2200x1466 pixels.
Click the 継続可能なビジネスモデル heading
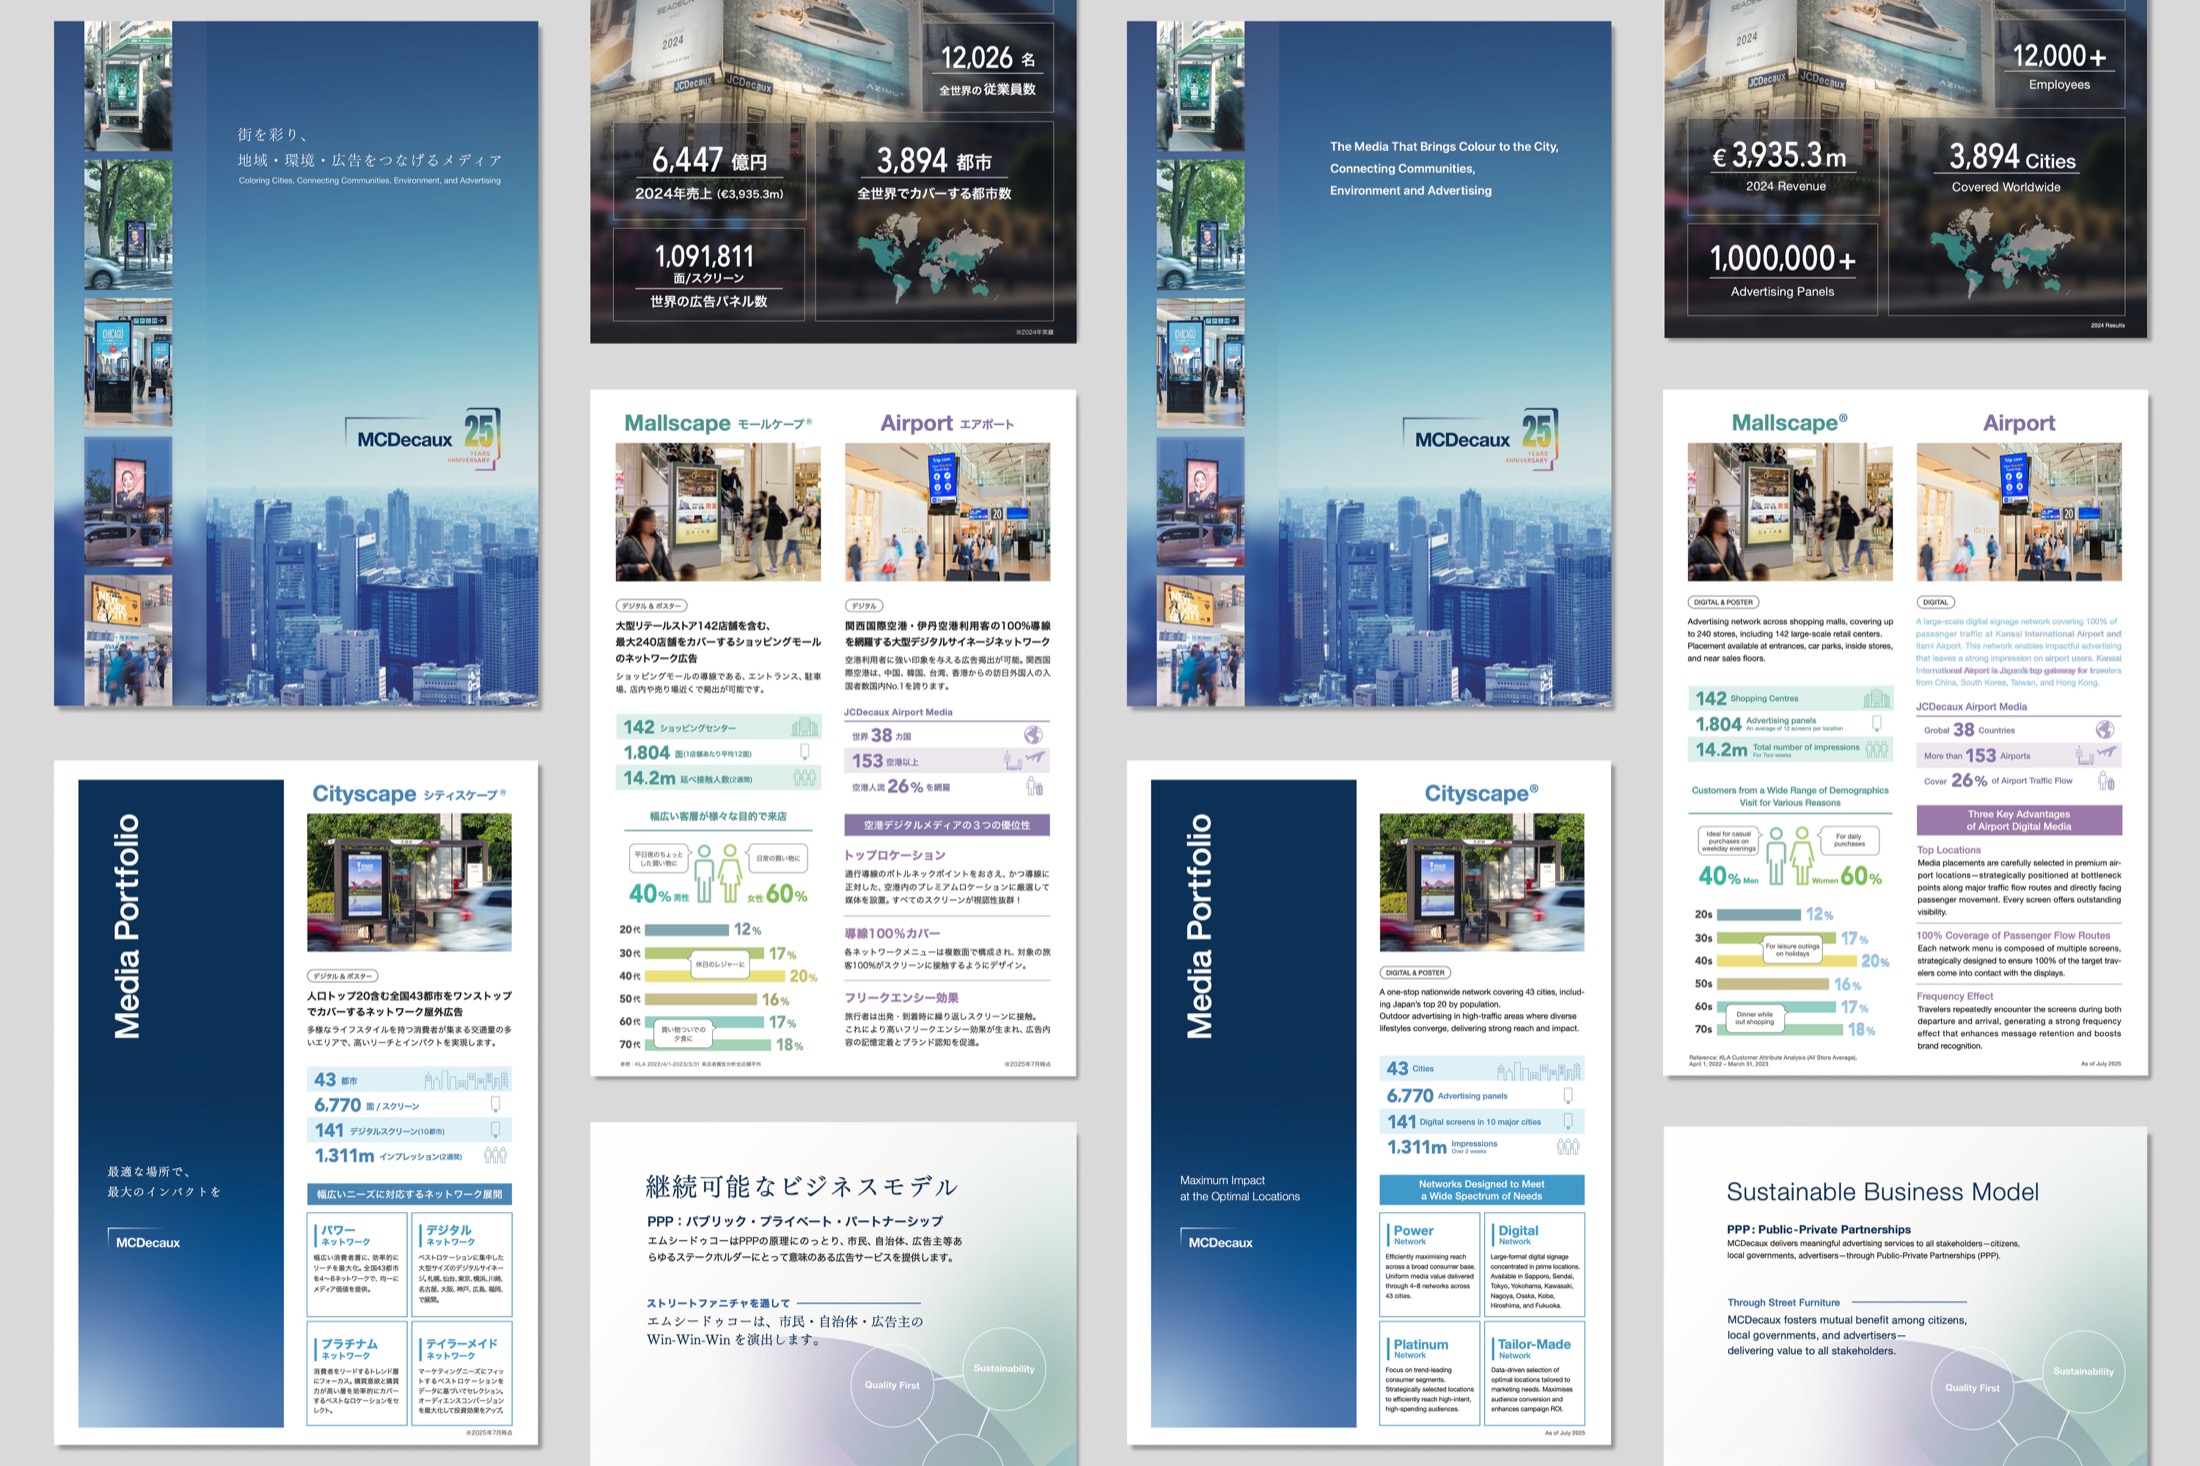[801, 1187]
